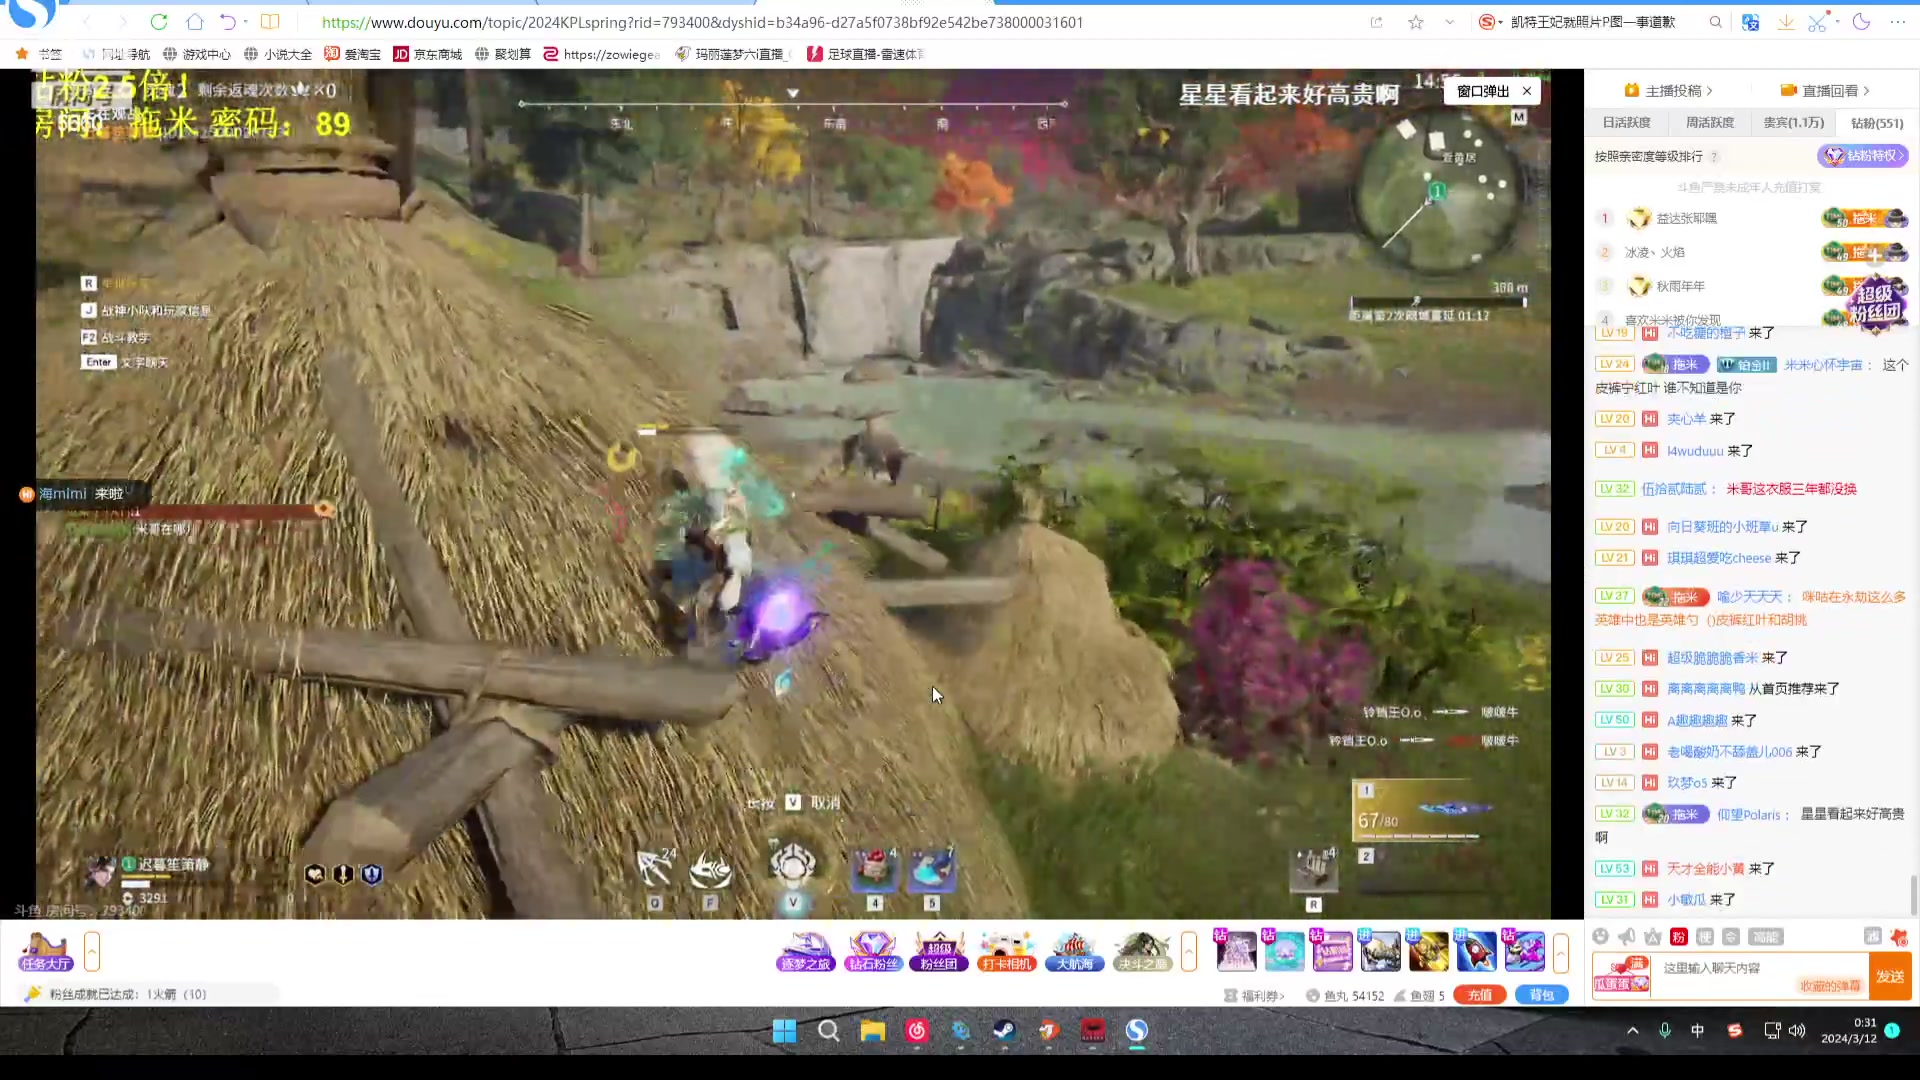Select the rocket gift thumbnail
Screen dimensions: 1920x1080
1476,951
